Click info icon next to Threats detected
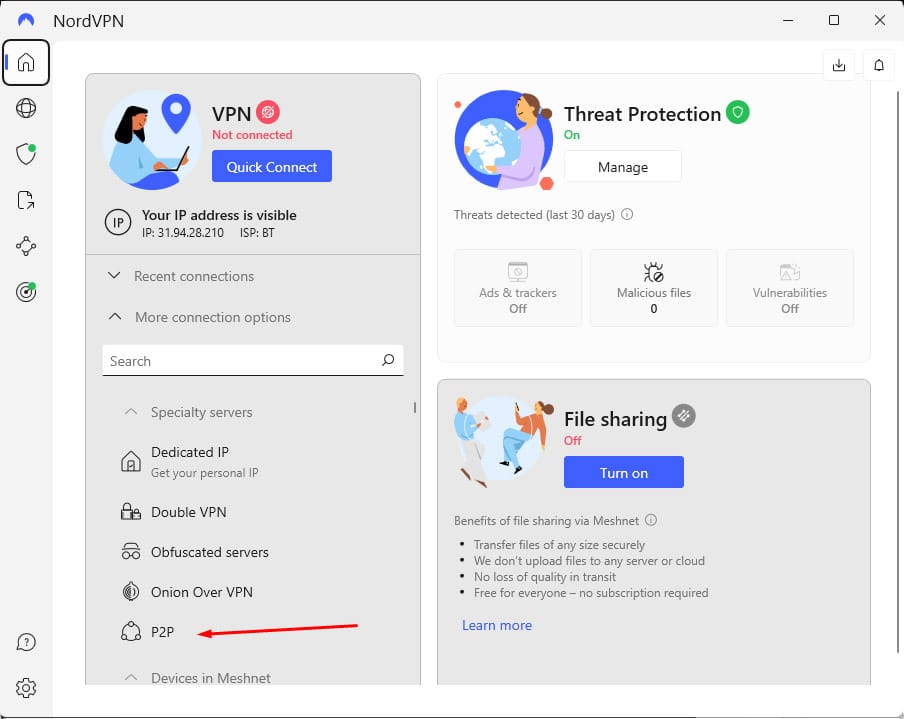This screenshot has height=719, width=904. point(627,214)
